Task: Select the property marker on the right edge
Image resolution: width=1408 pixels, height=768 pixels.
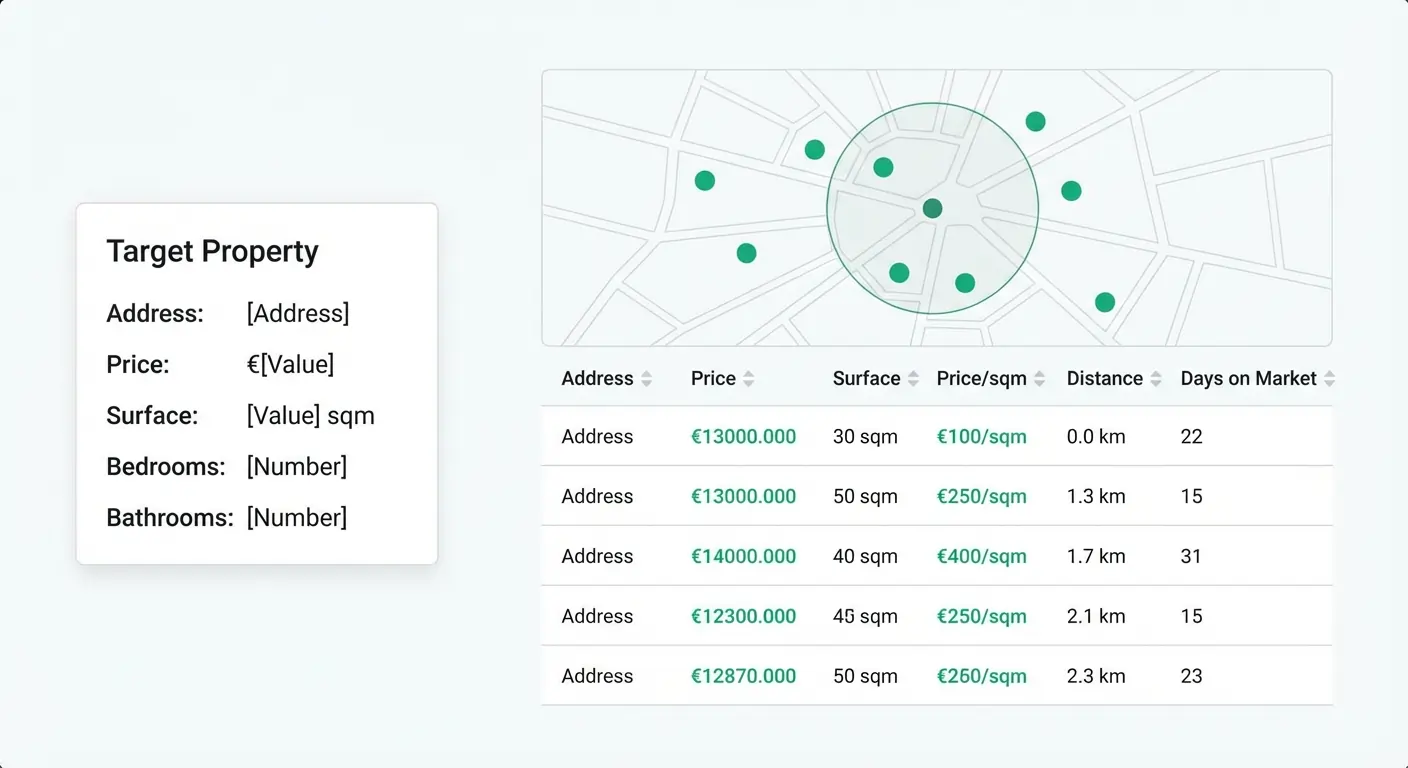Action: tap(1071, 188)
